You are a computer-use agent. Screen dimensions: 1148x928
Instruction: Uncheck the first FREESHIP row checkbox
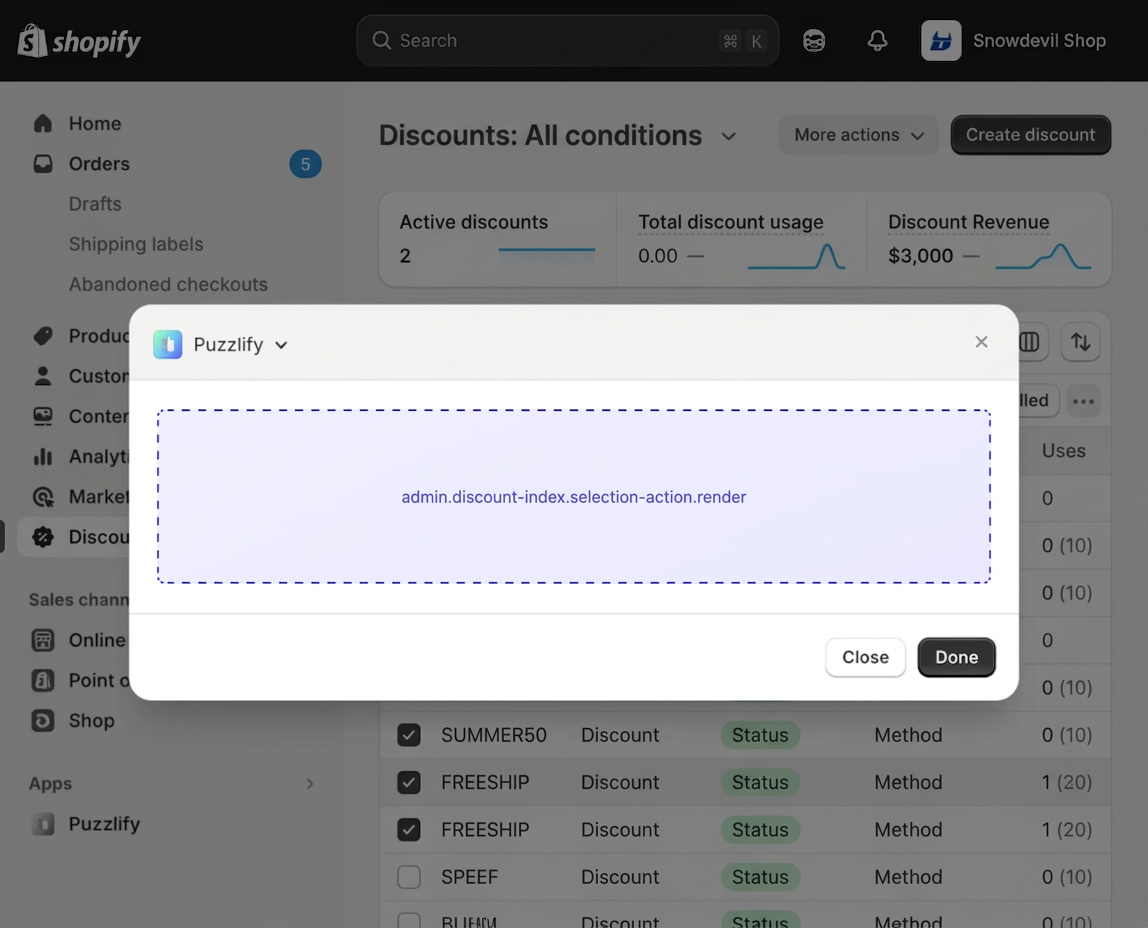click(x=409, y=782)
